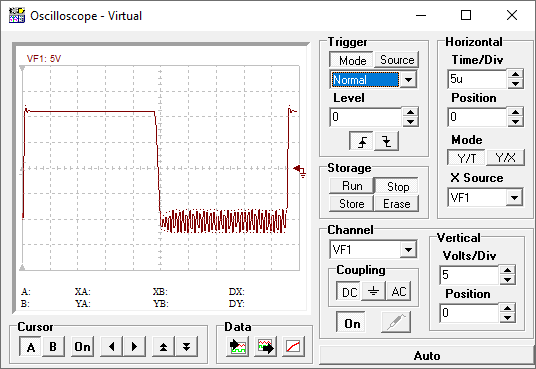The height and width of the screenshot is (369, 536).
Task: Click the Volts/Div input field
Action: [x=469, y=275]
